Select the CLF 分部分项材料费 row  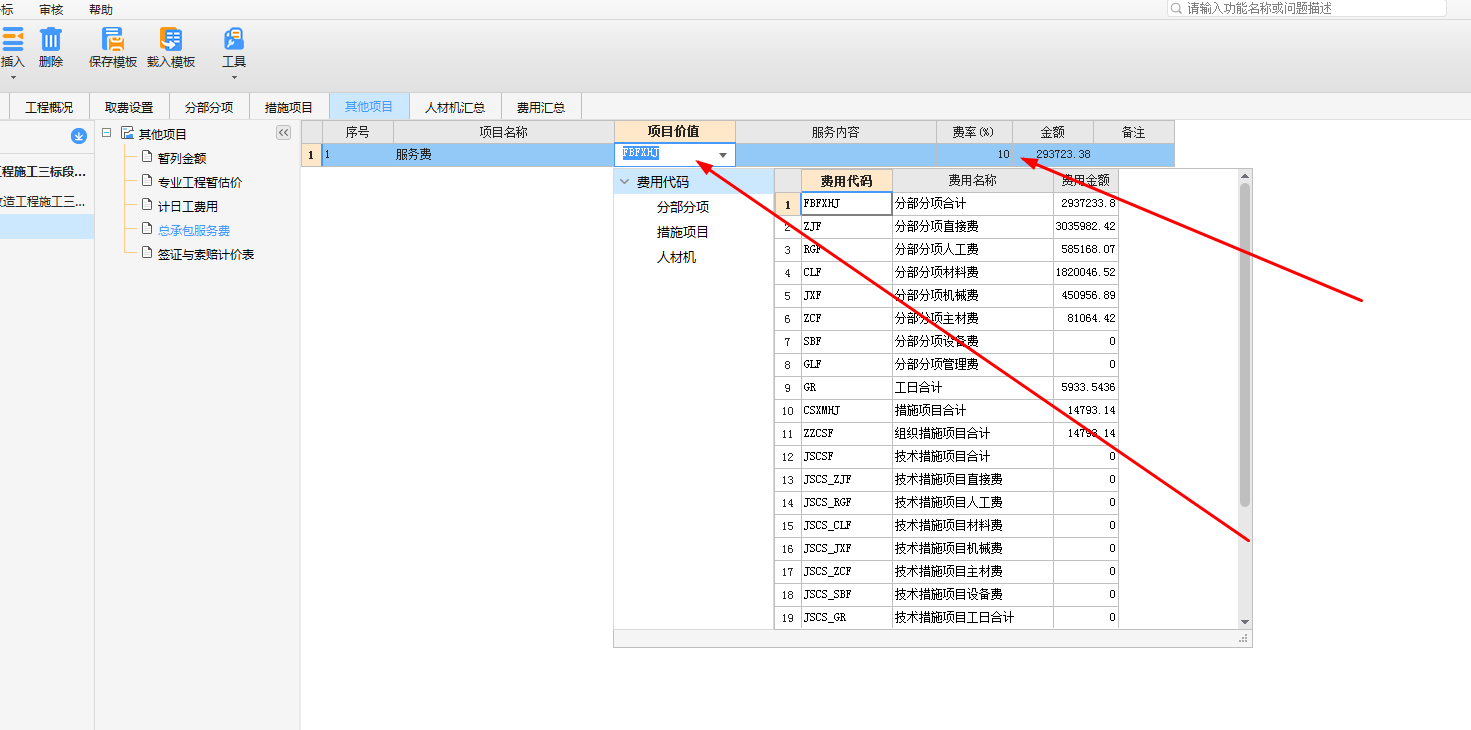tap(947, 273)
